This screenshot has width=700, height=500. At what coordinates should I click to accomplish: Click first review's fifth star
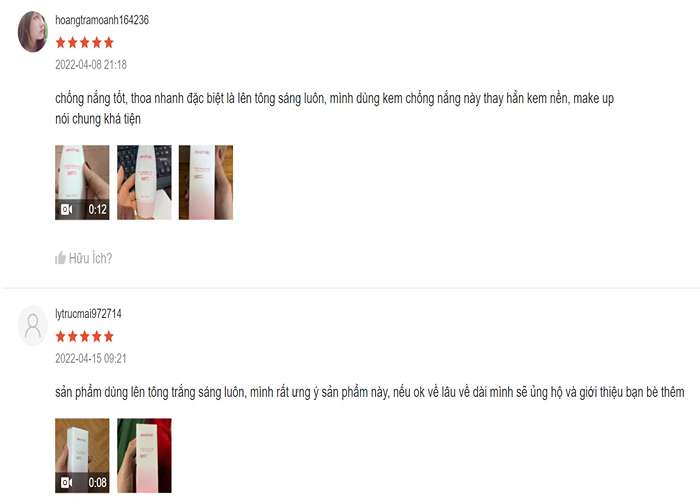(x=108, y=43)
